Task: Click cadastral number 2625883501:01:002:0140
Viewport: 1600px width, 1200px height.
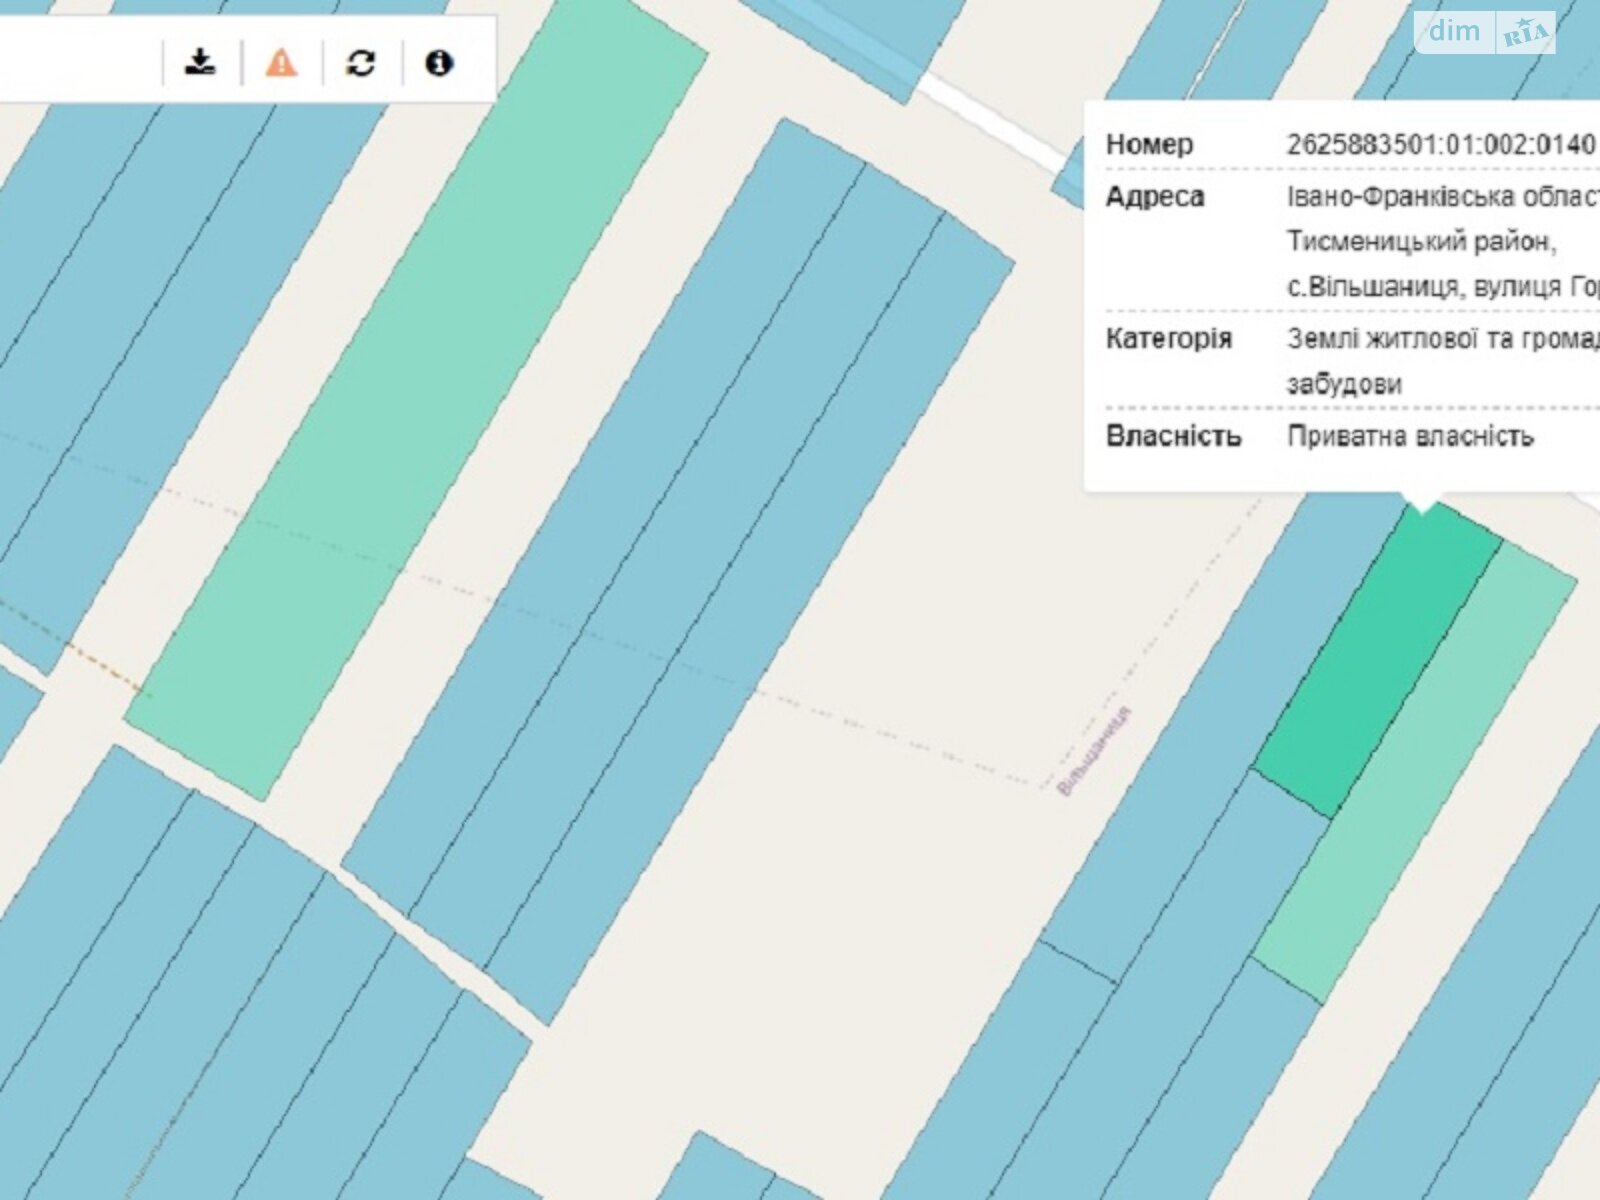Action: (1441, 144)
